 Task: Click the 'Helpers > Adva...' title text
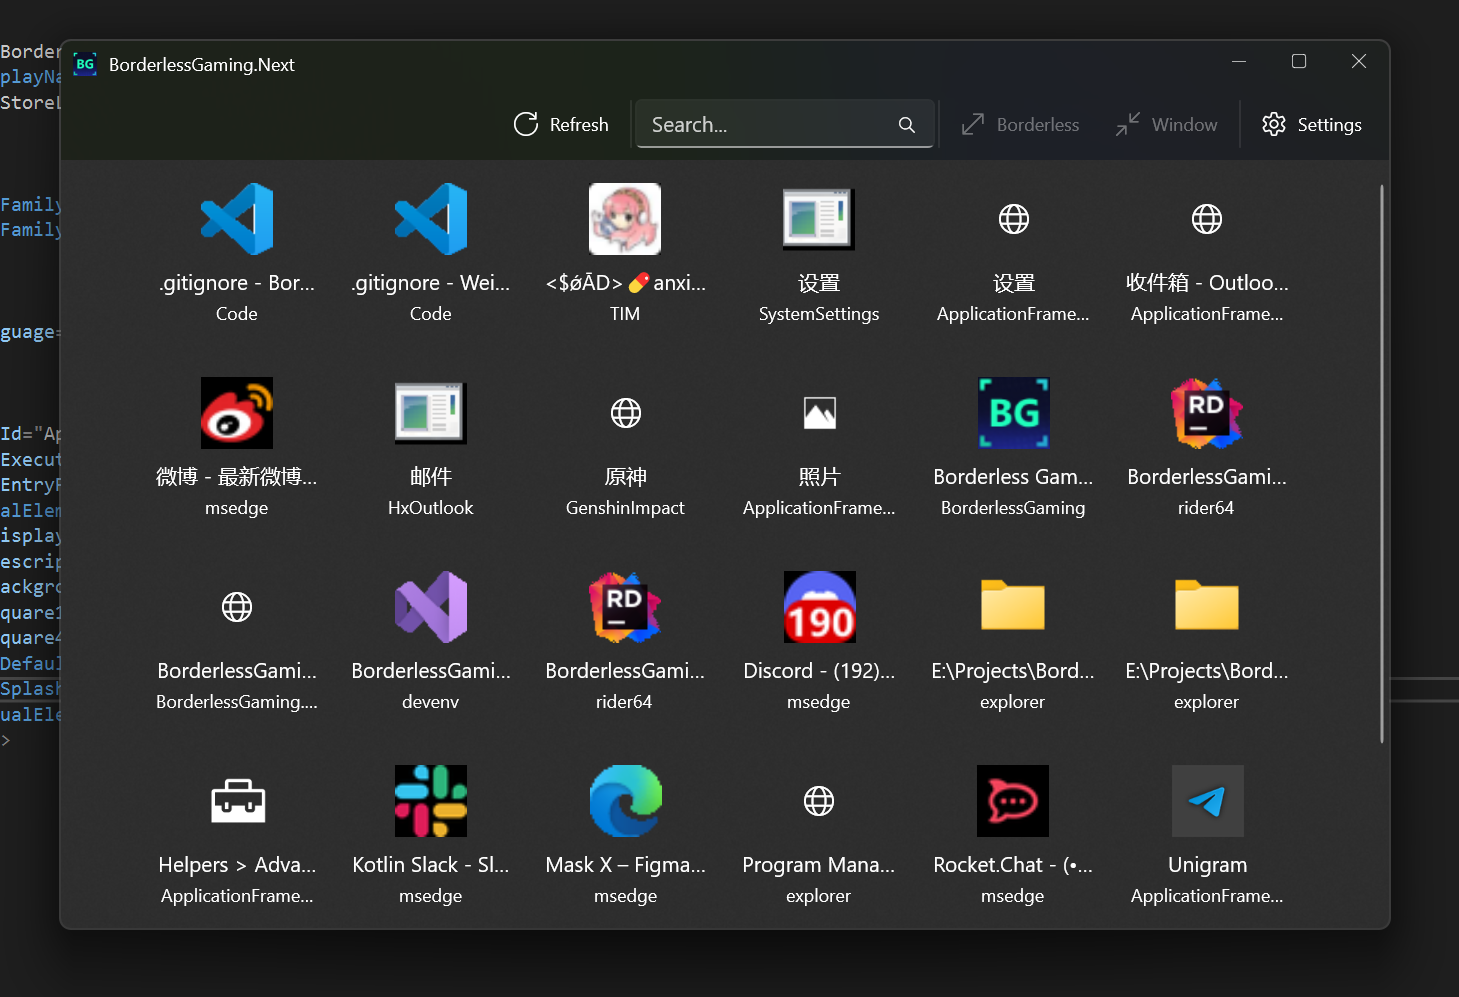click(237, 865)
